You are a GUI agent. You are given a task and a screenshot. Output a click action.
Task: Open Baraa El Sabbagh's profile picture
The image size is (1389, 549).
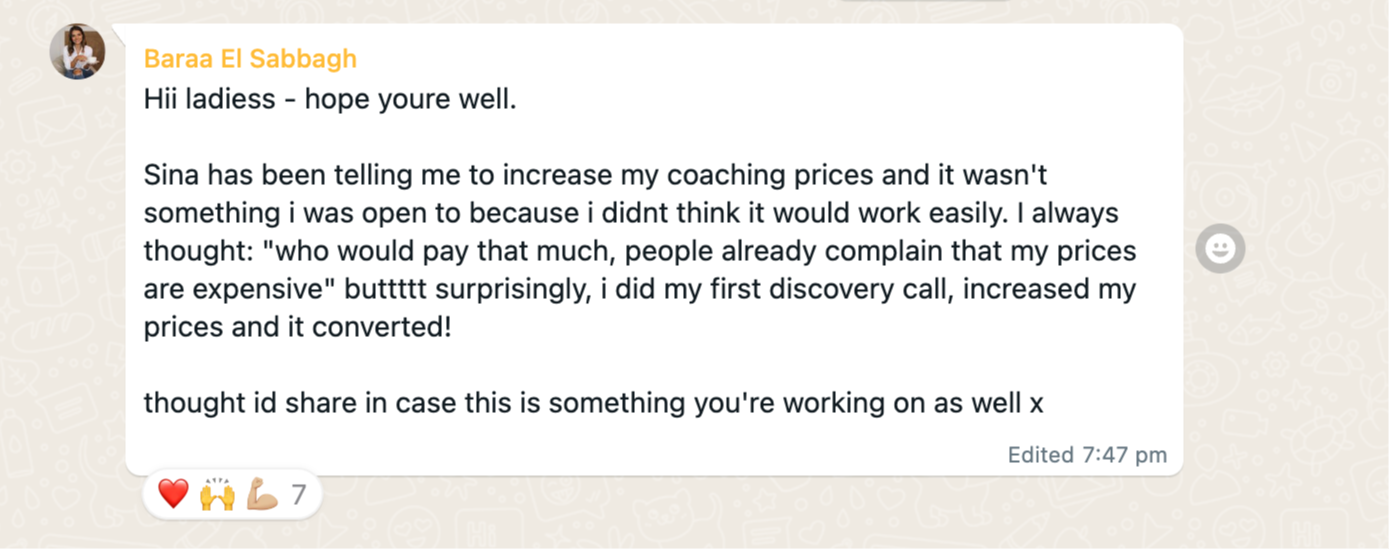pyautogui.click(x=78, y=52)
